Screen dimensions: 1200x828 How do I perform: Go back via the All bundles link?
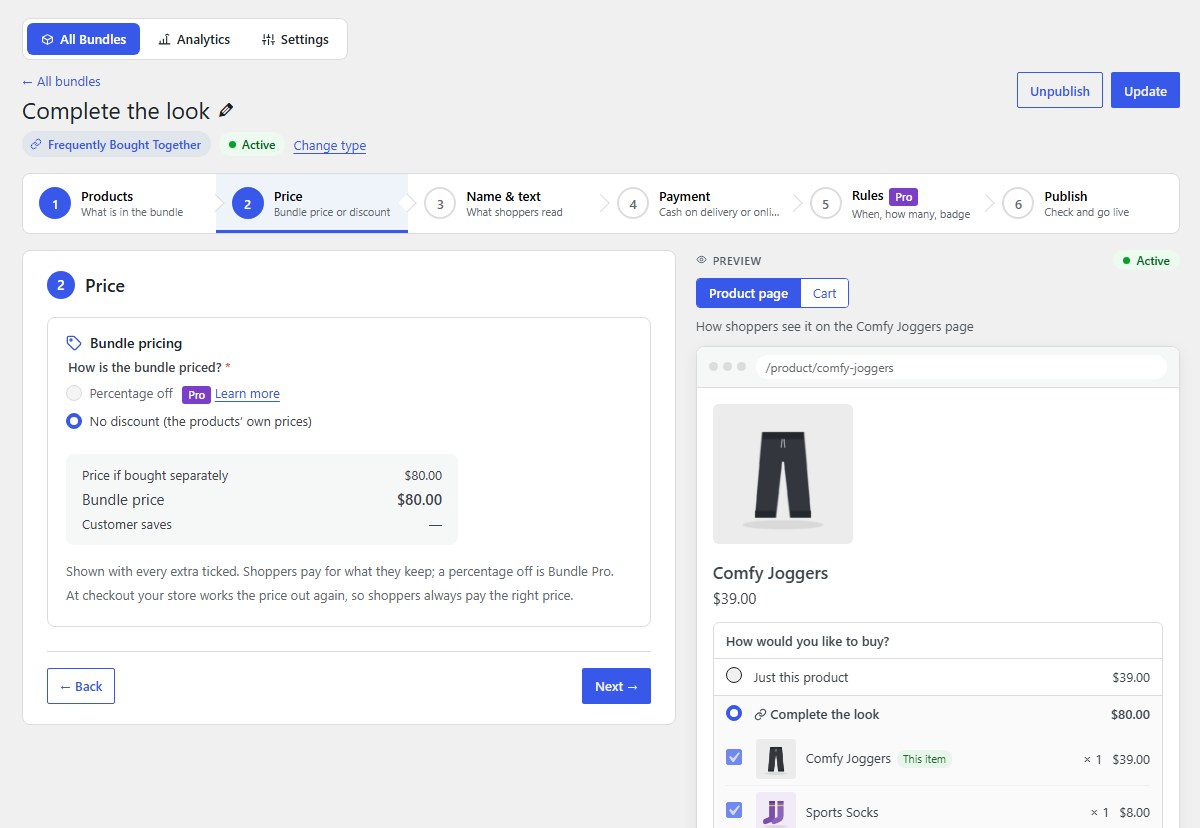coord(61,81)
